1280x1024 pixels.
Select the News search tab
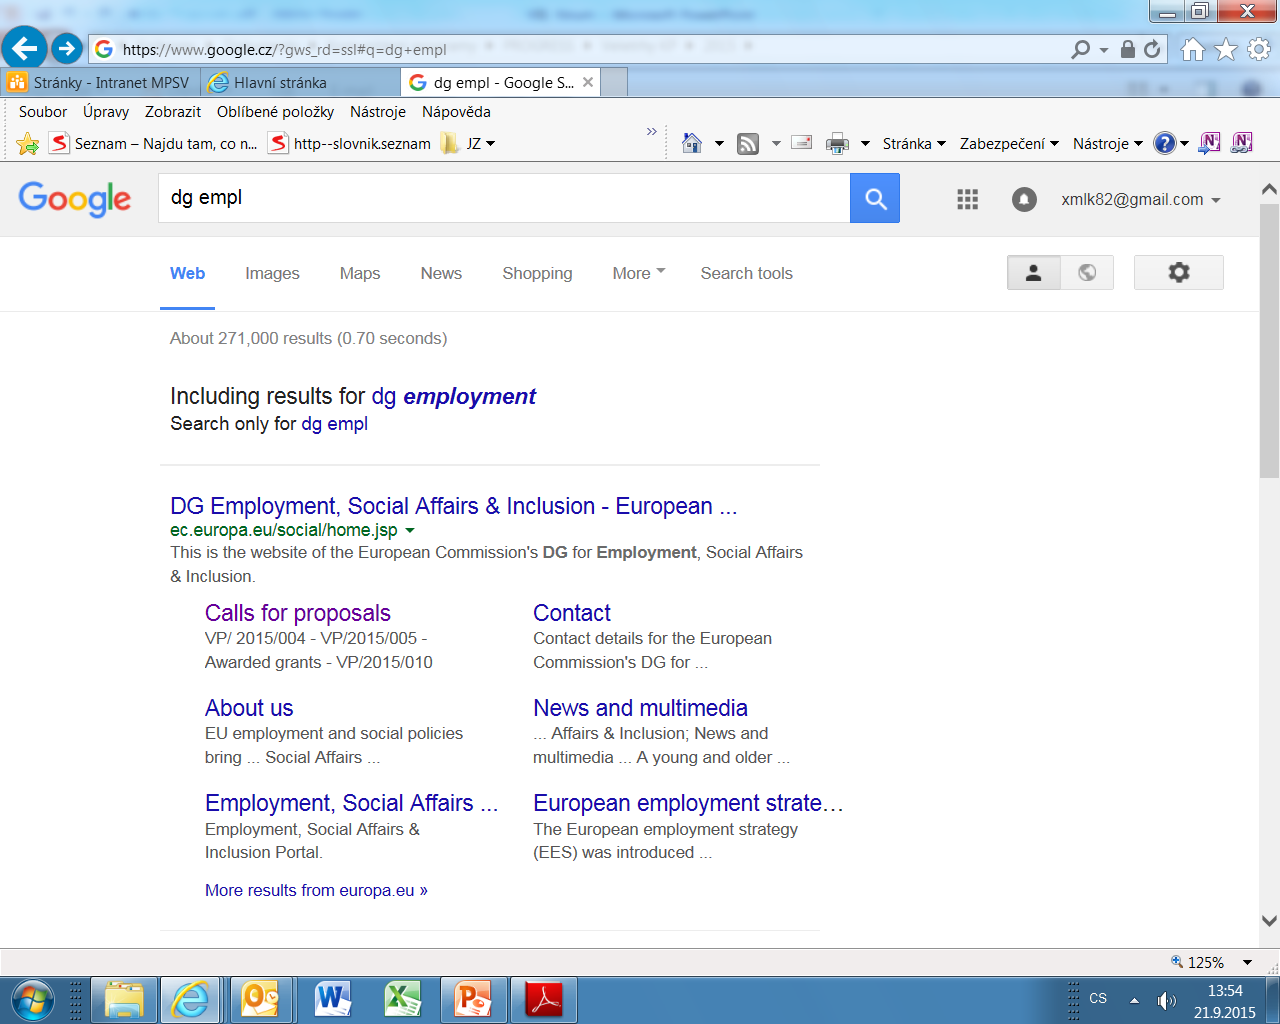click(441, 273)
